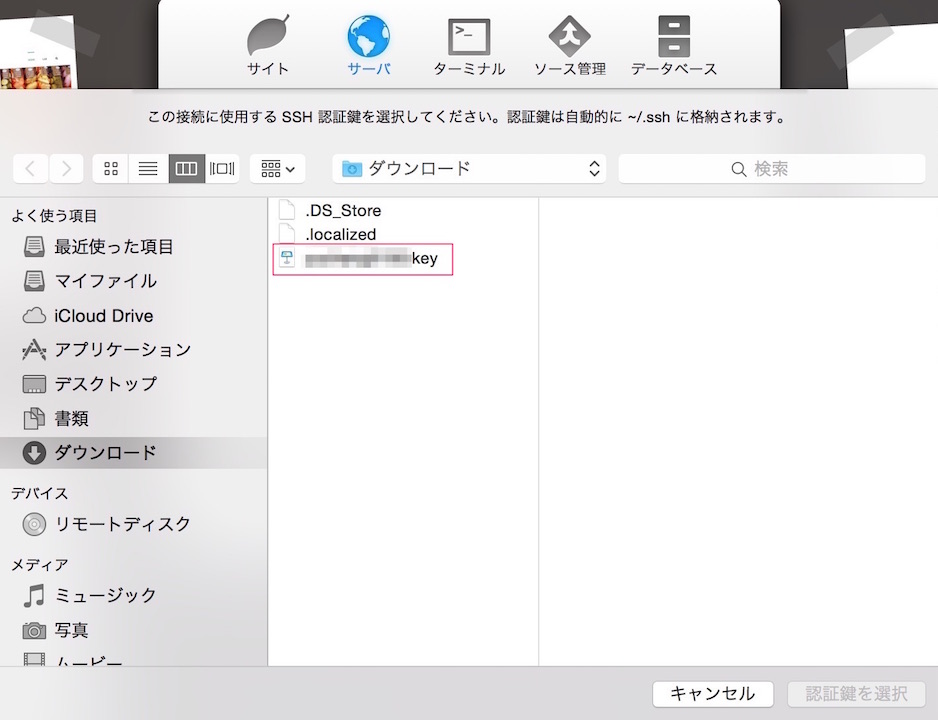This screenshot has width=938, height=720.
Task: Click the キャンセル button
Action: click(712, 694)
